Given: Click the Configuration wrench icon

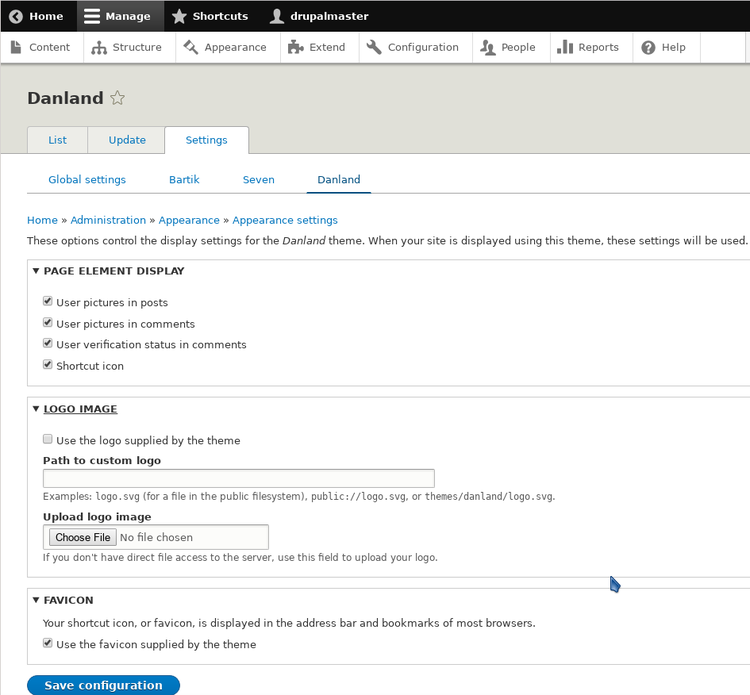Looking at the screenshot, I should tap(374, 47).
